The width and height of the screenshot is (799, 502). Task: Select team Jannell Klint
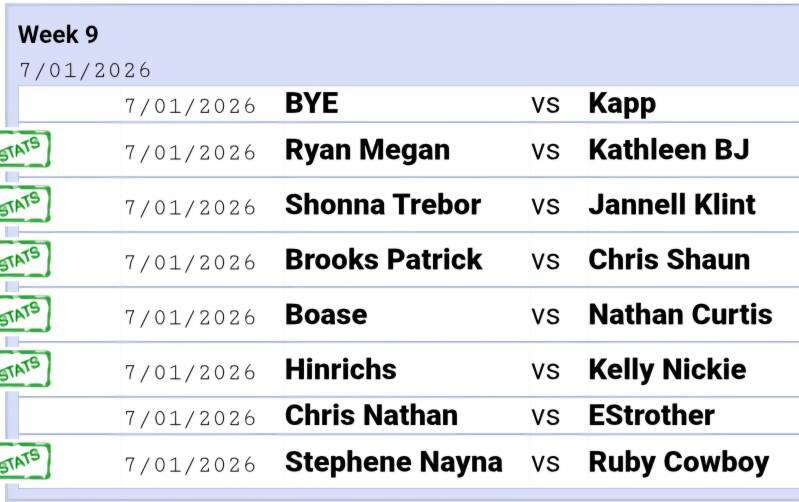(x=672, y=205)
